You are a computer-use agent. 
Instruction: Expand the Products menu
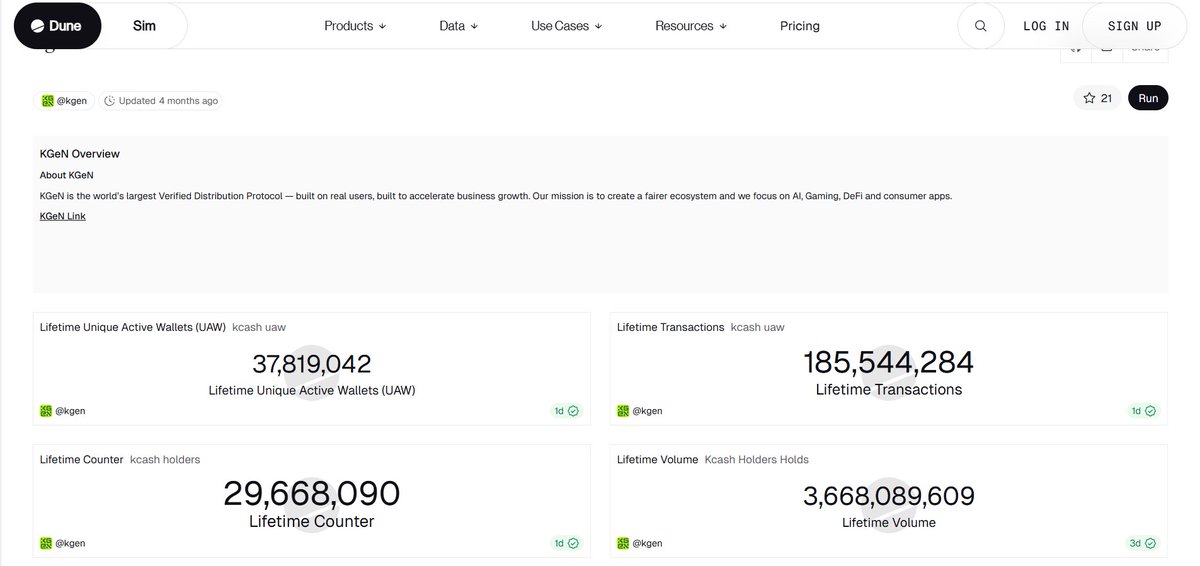pos(355,26)
